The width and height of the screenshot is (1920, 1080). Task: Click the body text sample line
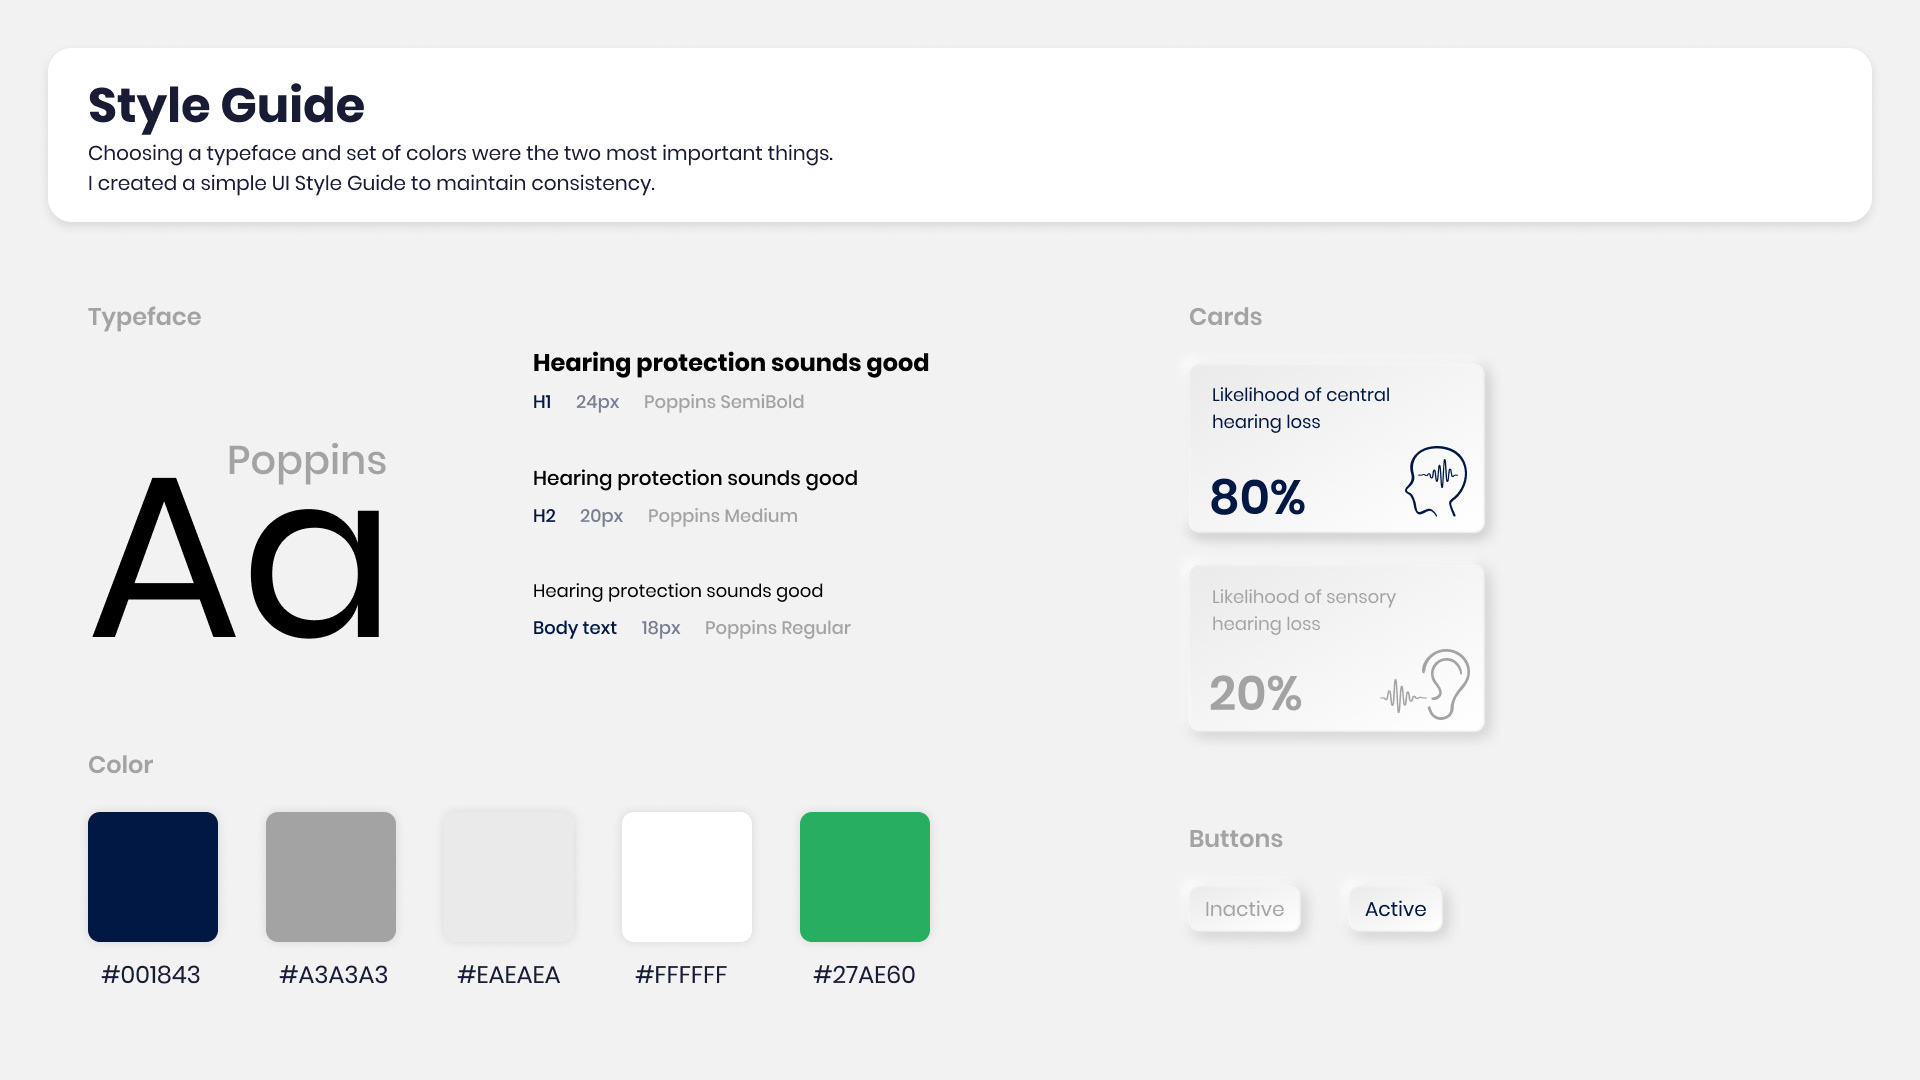677,591
